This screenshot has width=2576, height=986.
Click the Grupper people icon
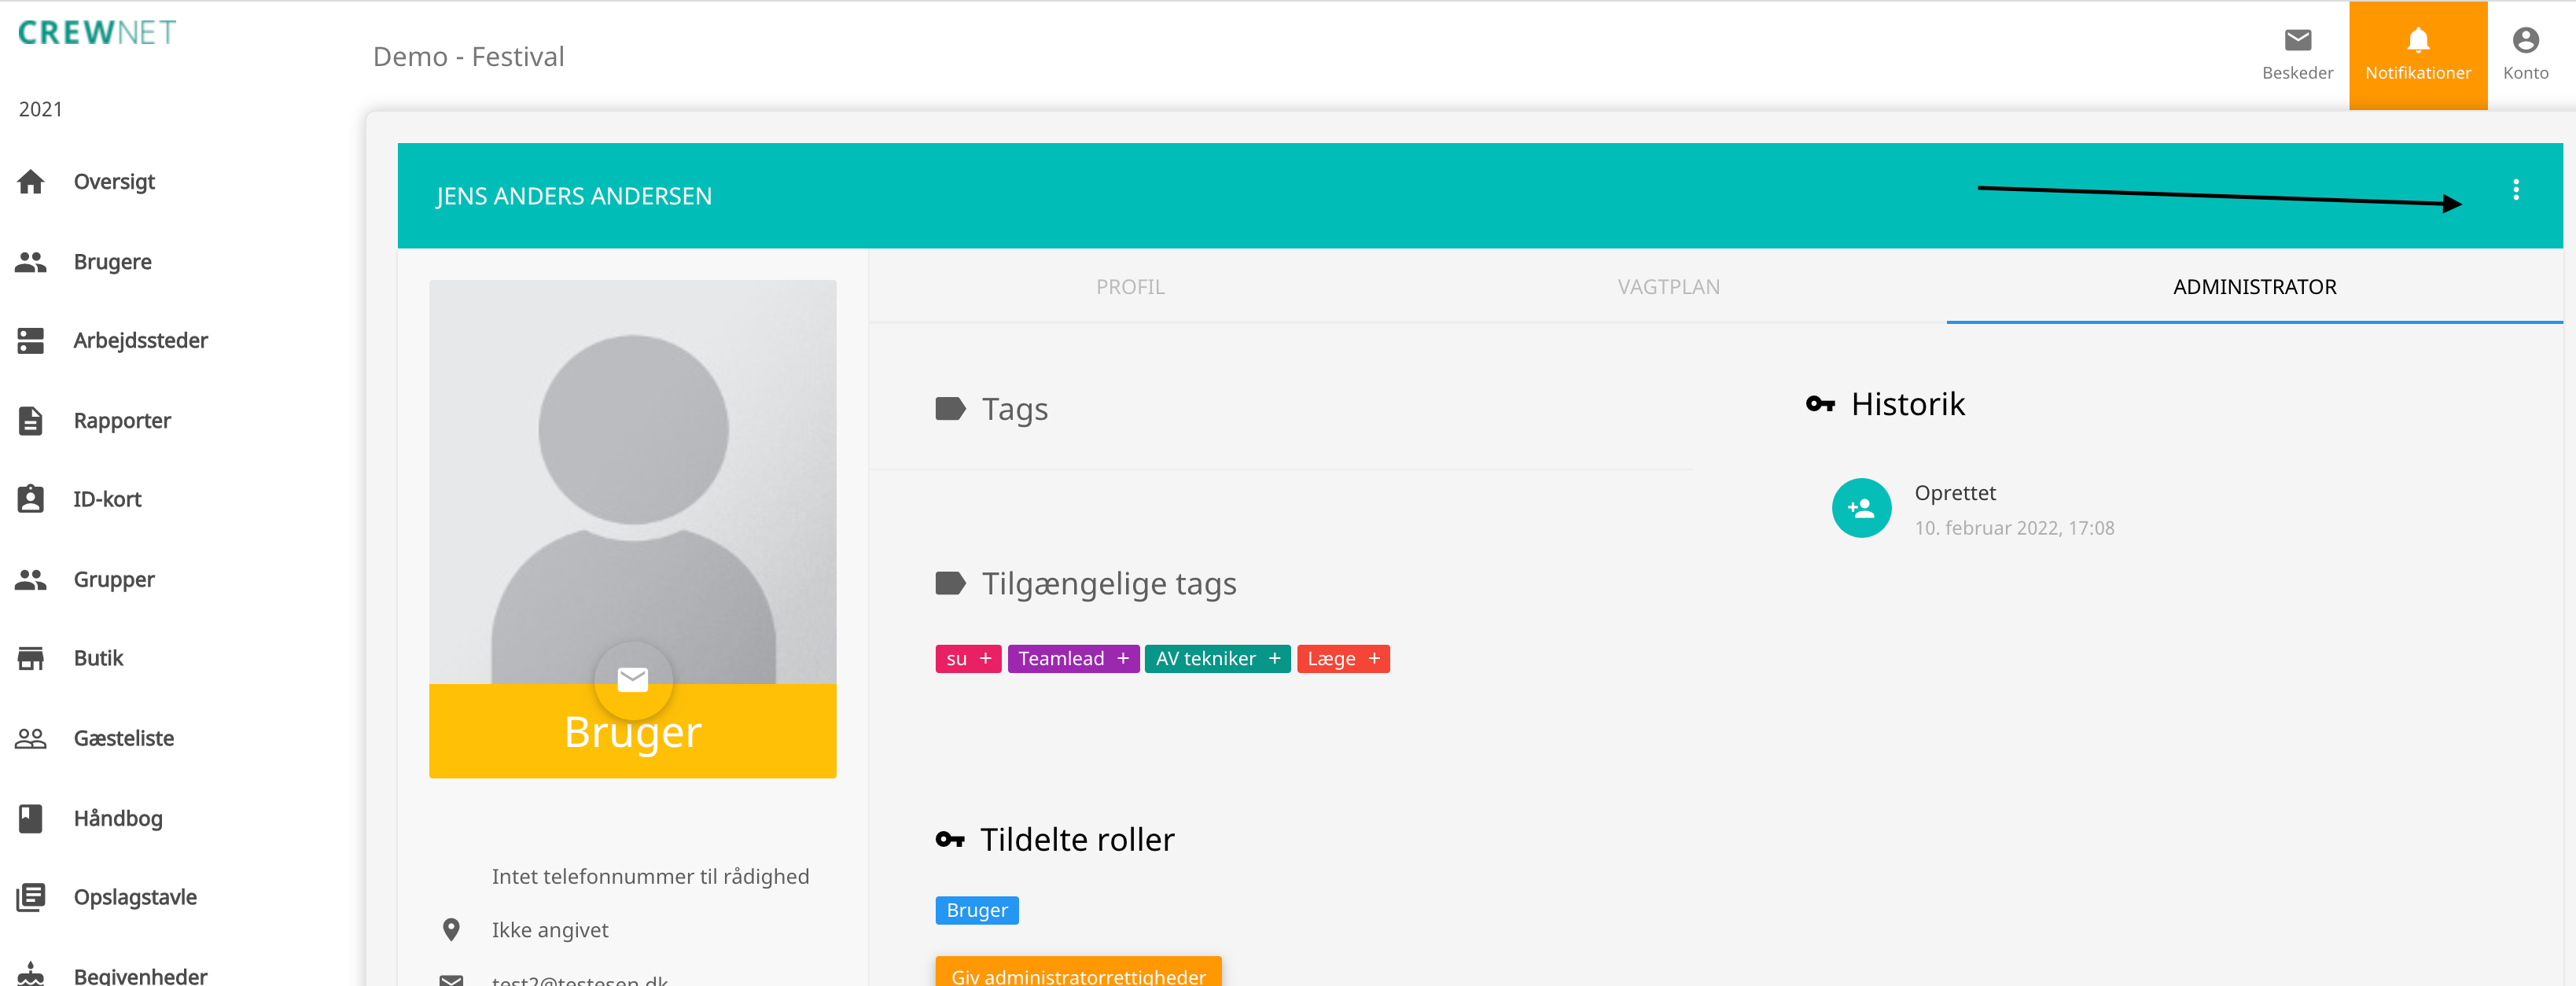click(31, 580)
